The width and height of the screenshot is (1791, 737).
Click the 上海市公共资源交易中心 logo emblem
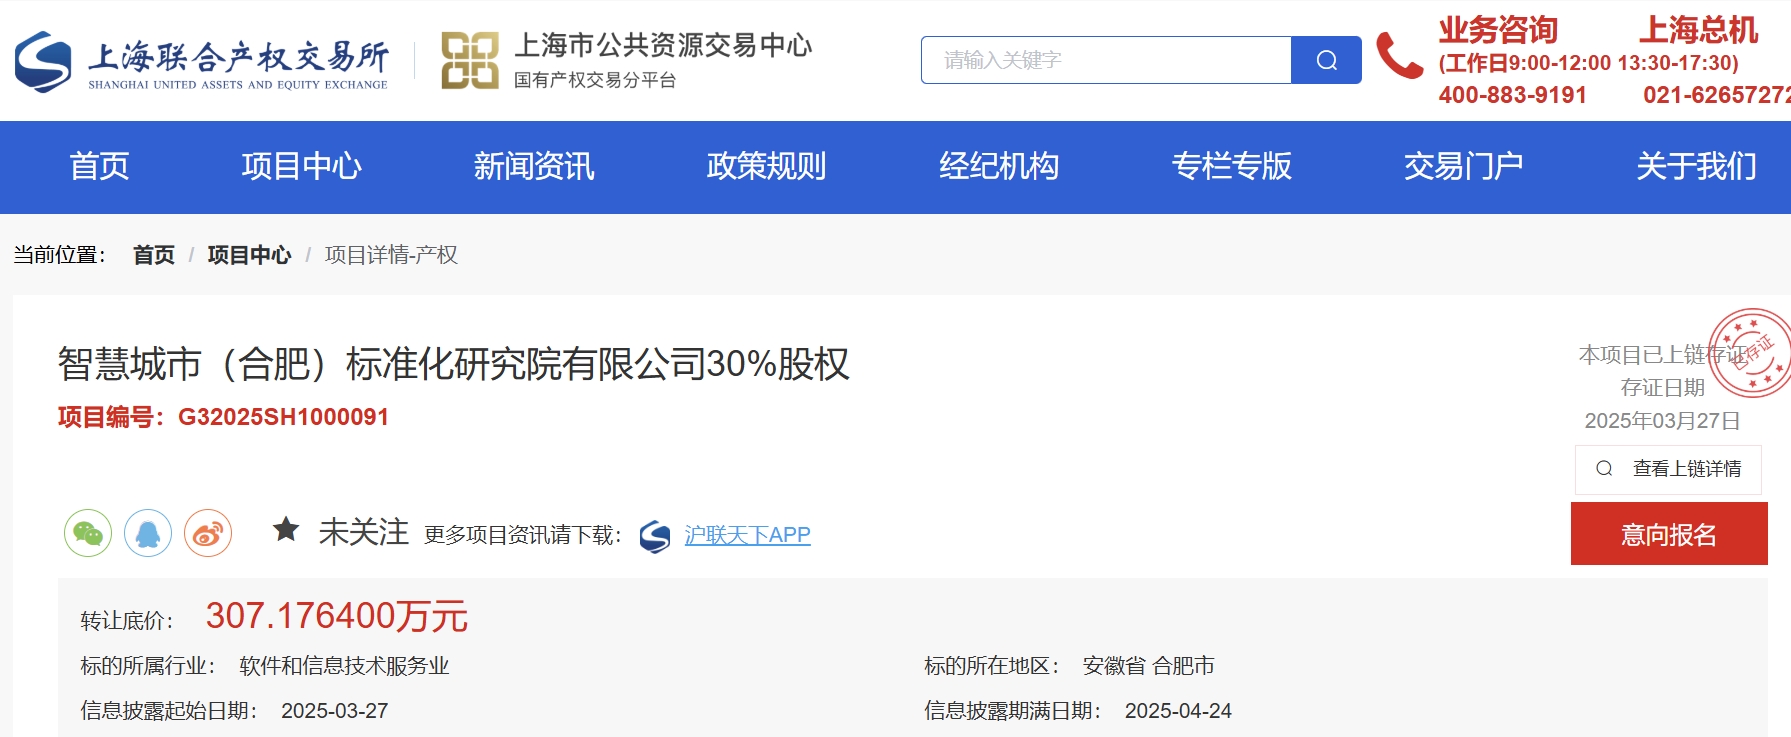coord(470,61)
